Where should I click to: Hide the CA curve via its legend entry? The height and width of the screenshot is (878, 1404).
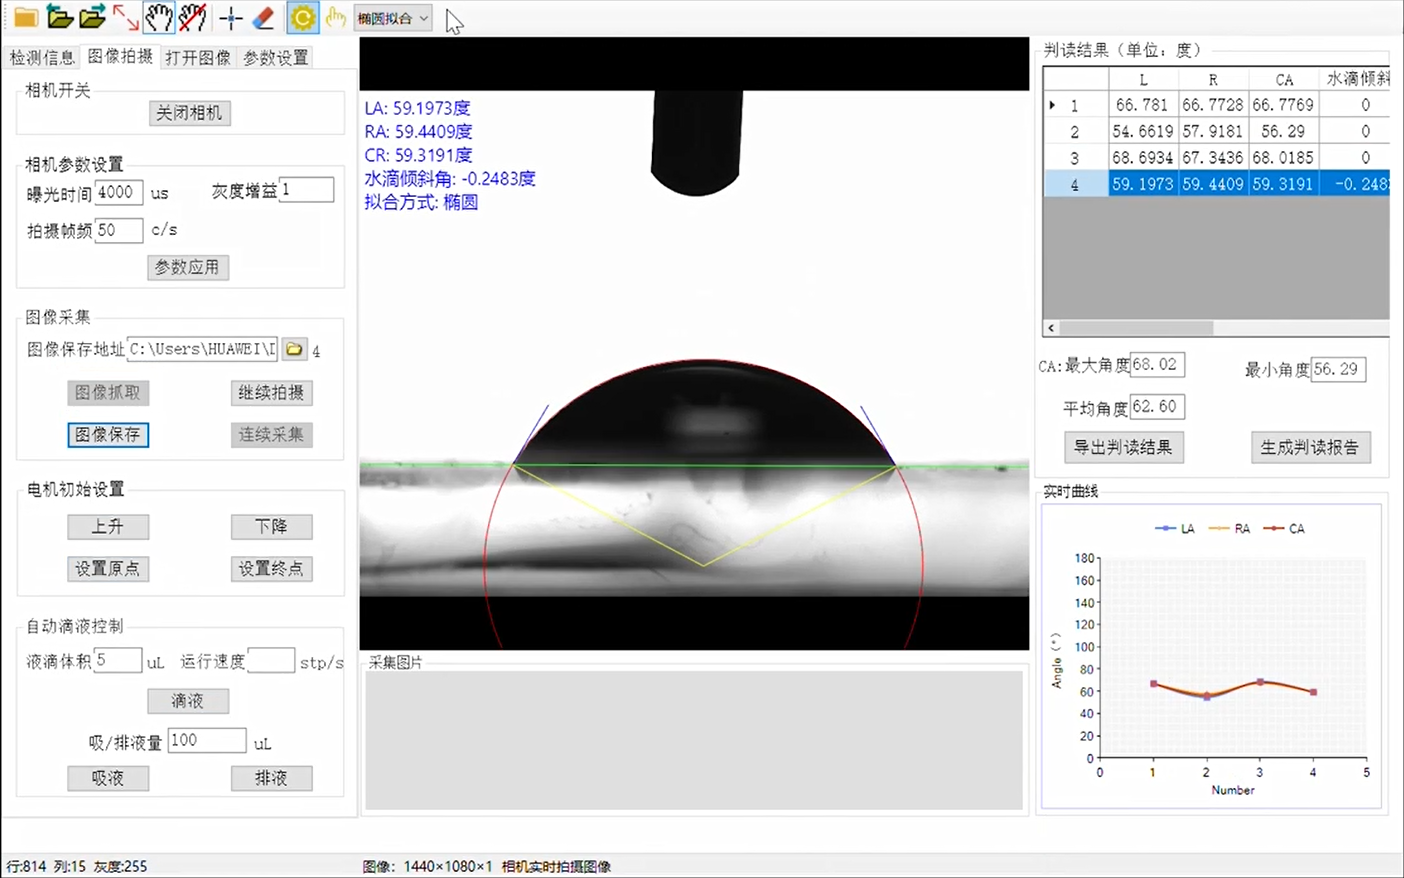(x=1284, y=528)
